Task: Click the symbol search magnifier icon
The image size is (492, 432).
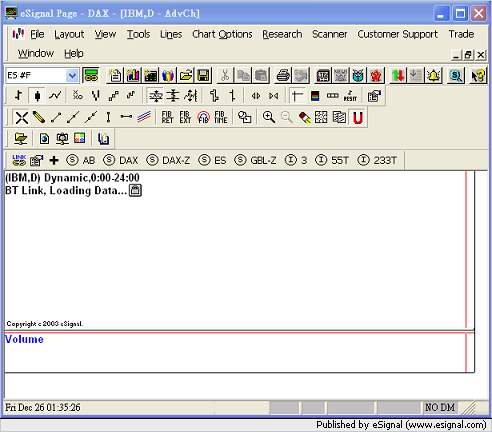Action: click(x=456, y=76)
